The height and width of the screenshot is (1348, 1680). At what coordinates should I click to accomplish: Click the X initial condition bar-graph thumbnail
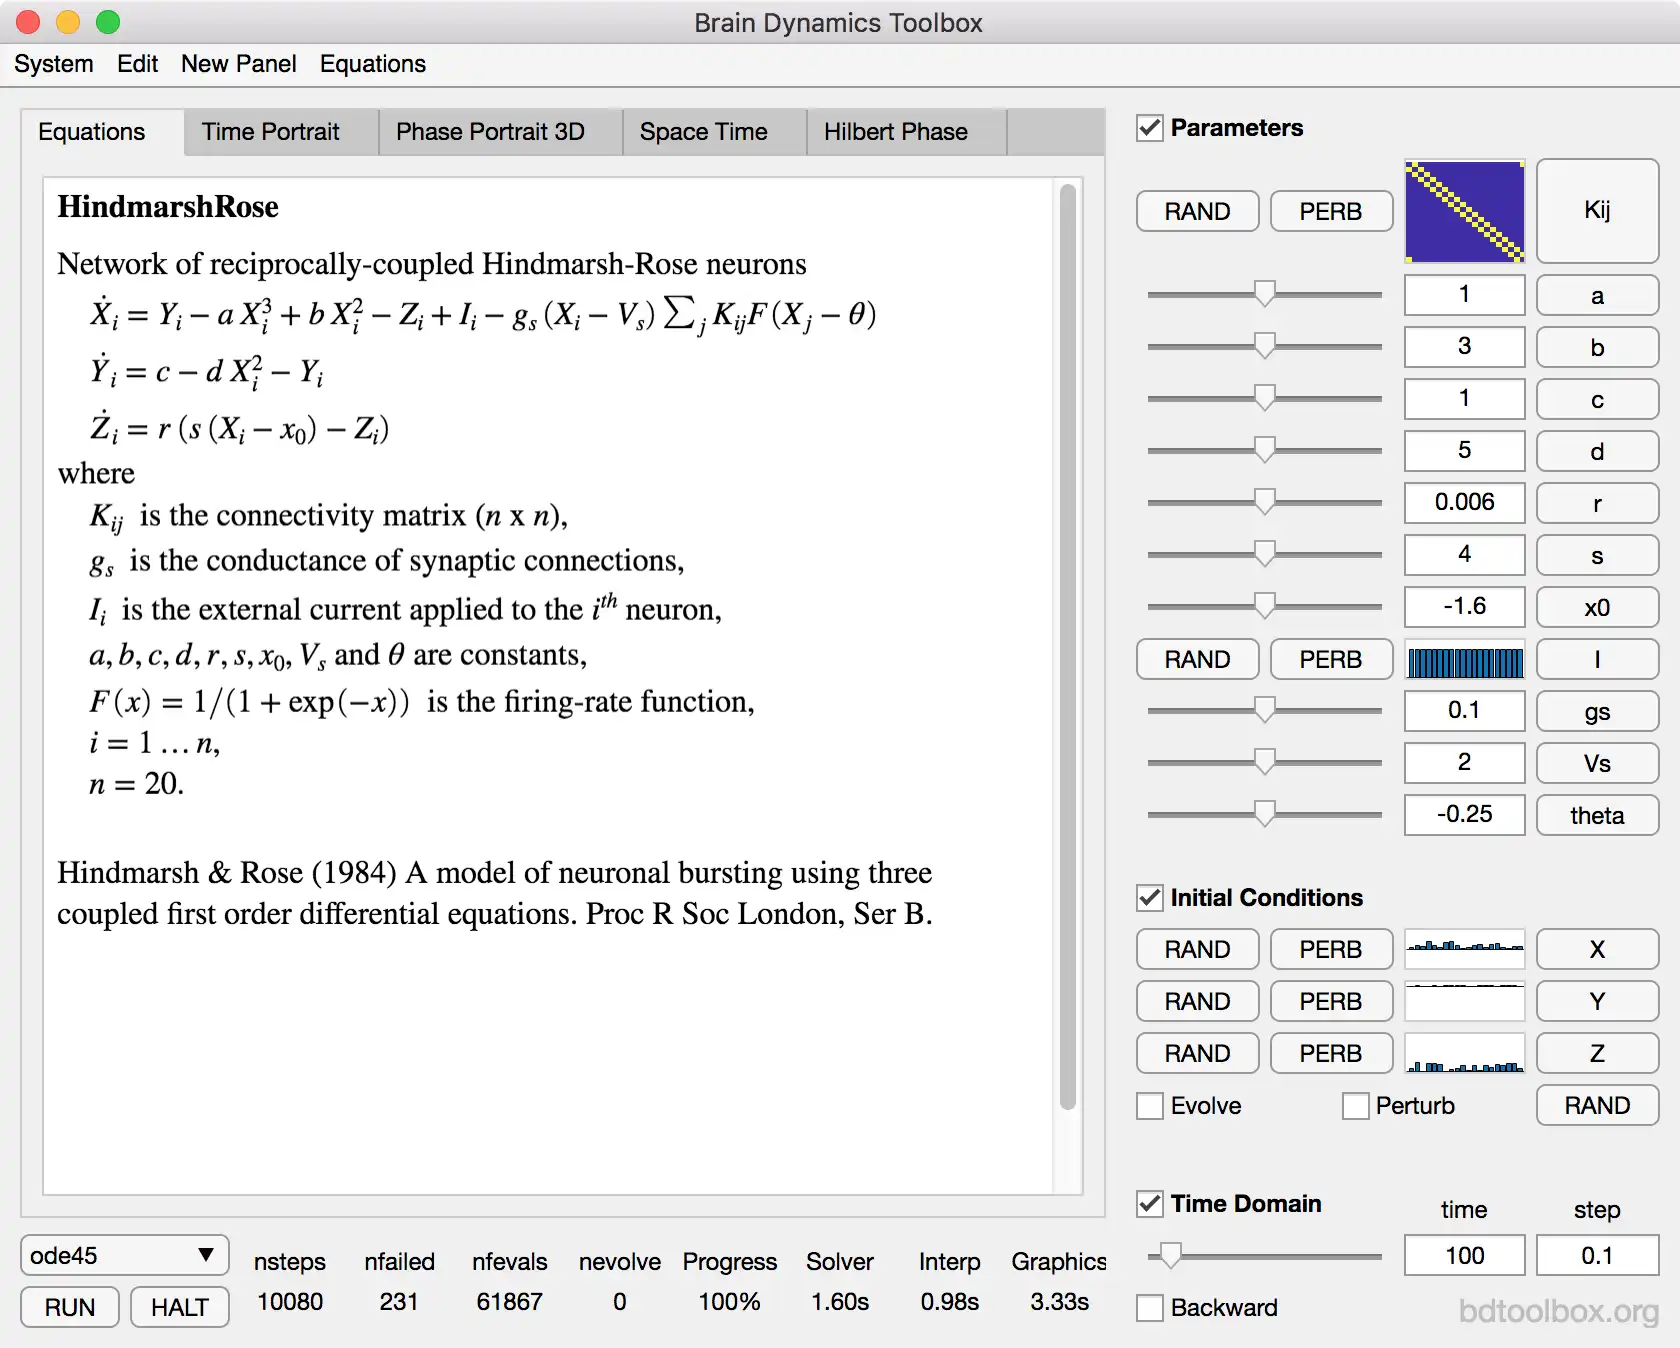[x=1464, y=949]
